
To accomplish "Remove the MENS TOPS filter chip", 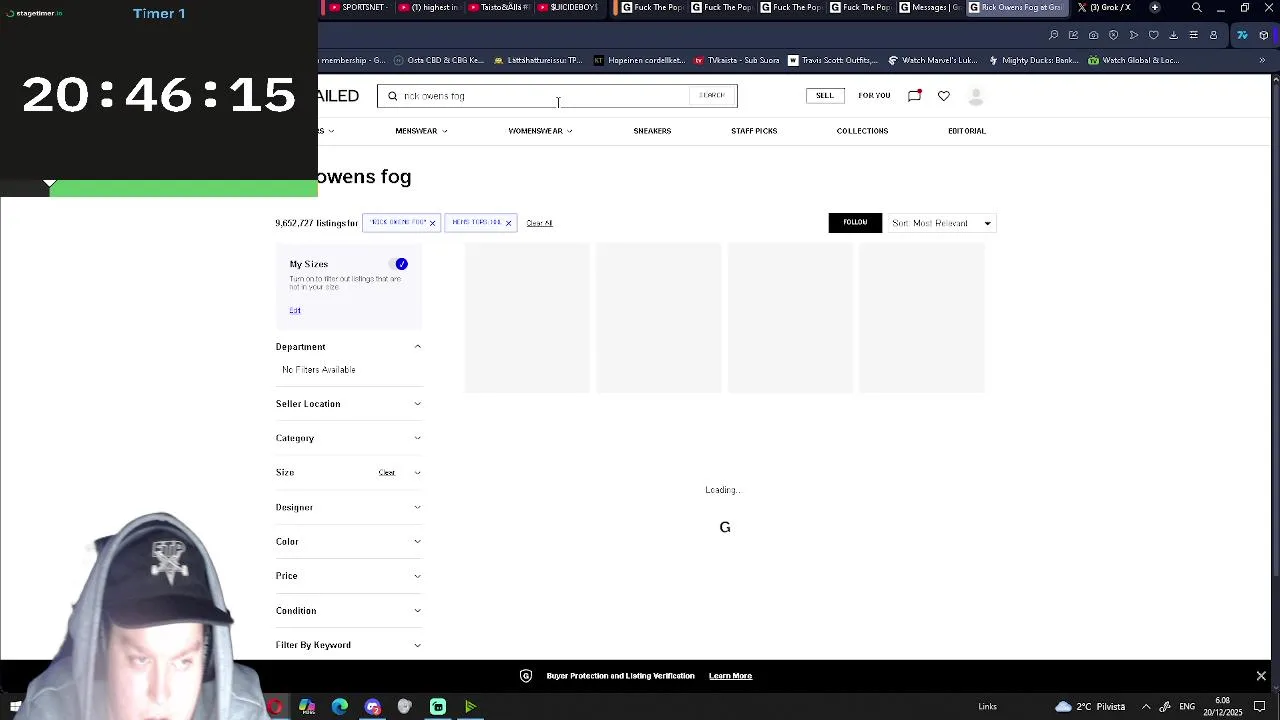I will 508,223.
